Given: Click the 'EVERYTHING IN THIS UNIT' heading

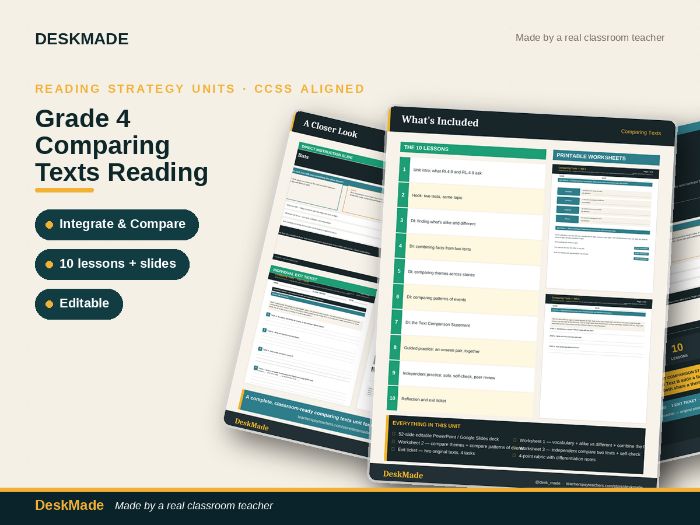Looking at the screenshot, I should [x=426, y=425].
